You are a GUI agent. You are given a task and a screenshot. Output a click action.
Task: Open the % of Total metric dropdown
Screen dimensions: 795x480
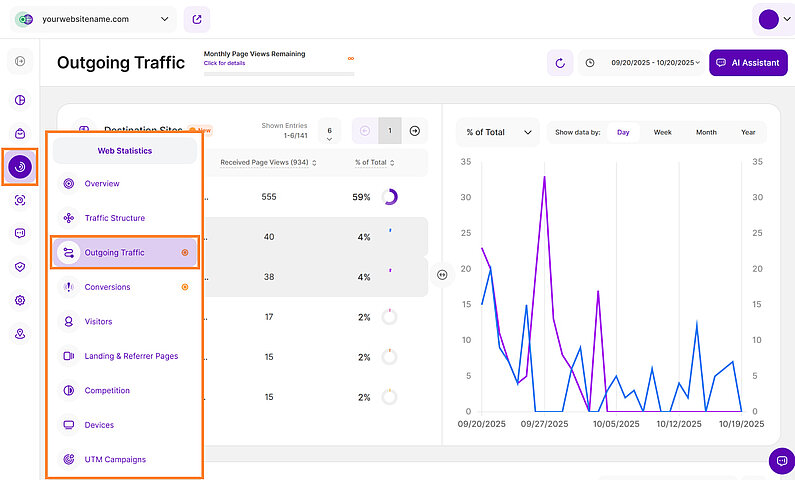[x=497, y=132]
